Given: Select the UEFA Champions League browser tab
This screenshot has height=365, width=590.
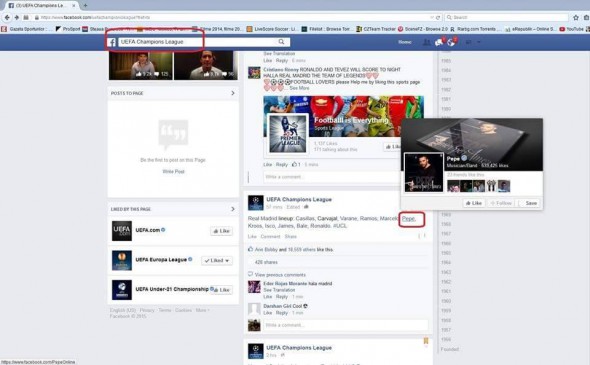Looking at the screenshot, I should pos(41,5).
